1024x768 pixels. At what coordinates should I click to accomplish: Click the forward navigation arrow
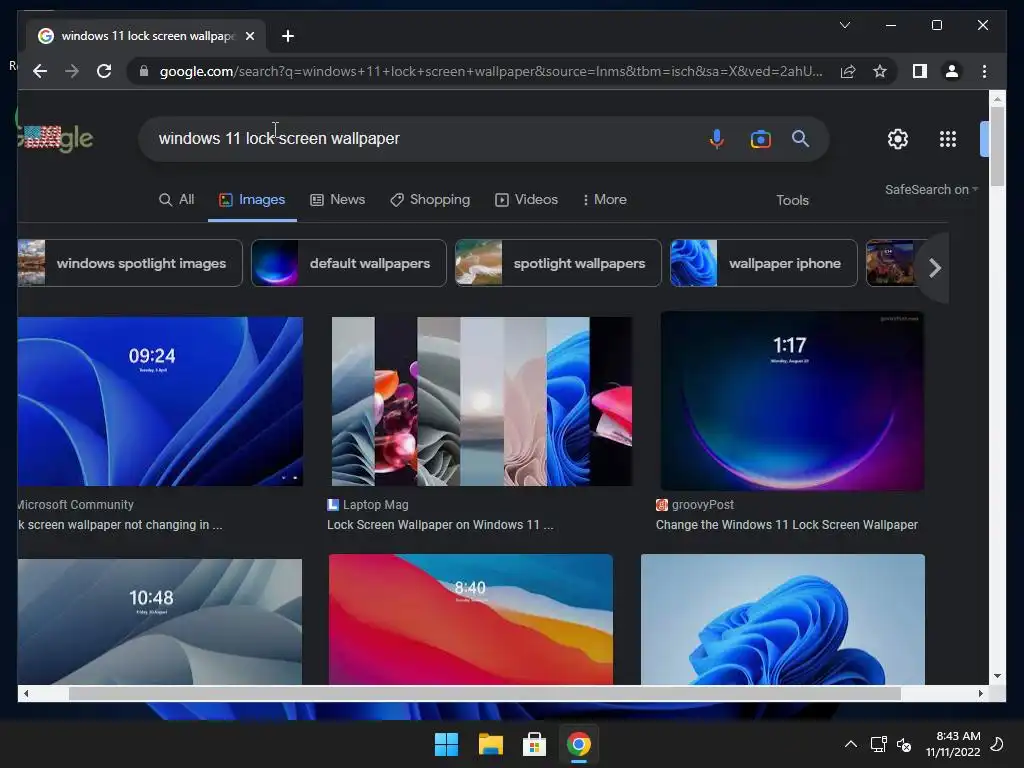(72, 71)
